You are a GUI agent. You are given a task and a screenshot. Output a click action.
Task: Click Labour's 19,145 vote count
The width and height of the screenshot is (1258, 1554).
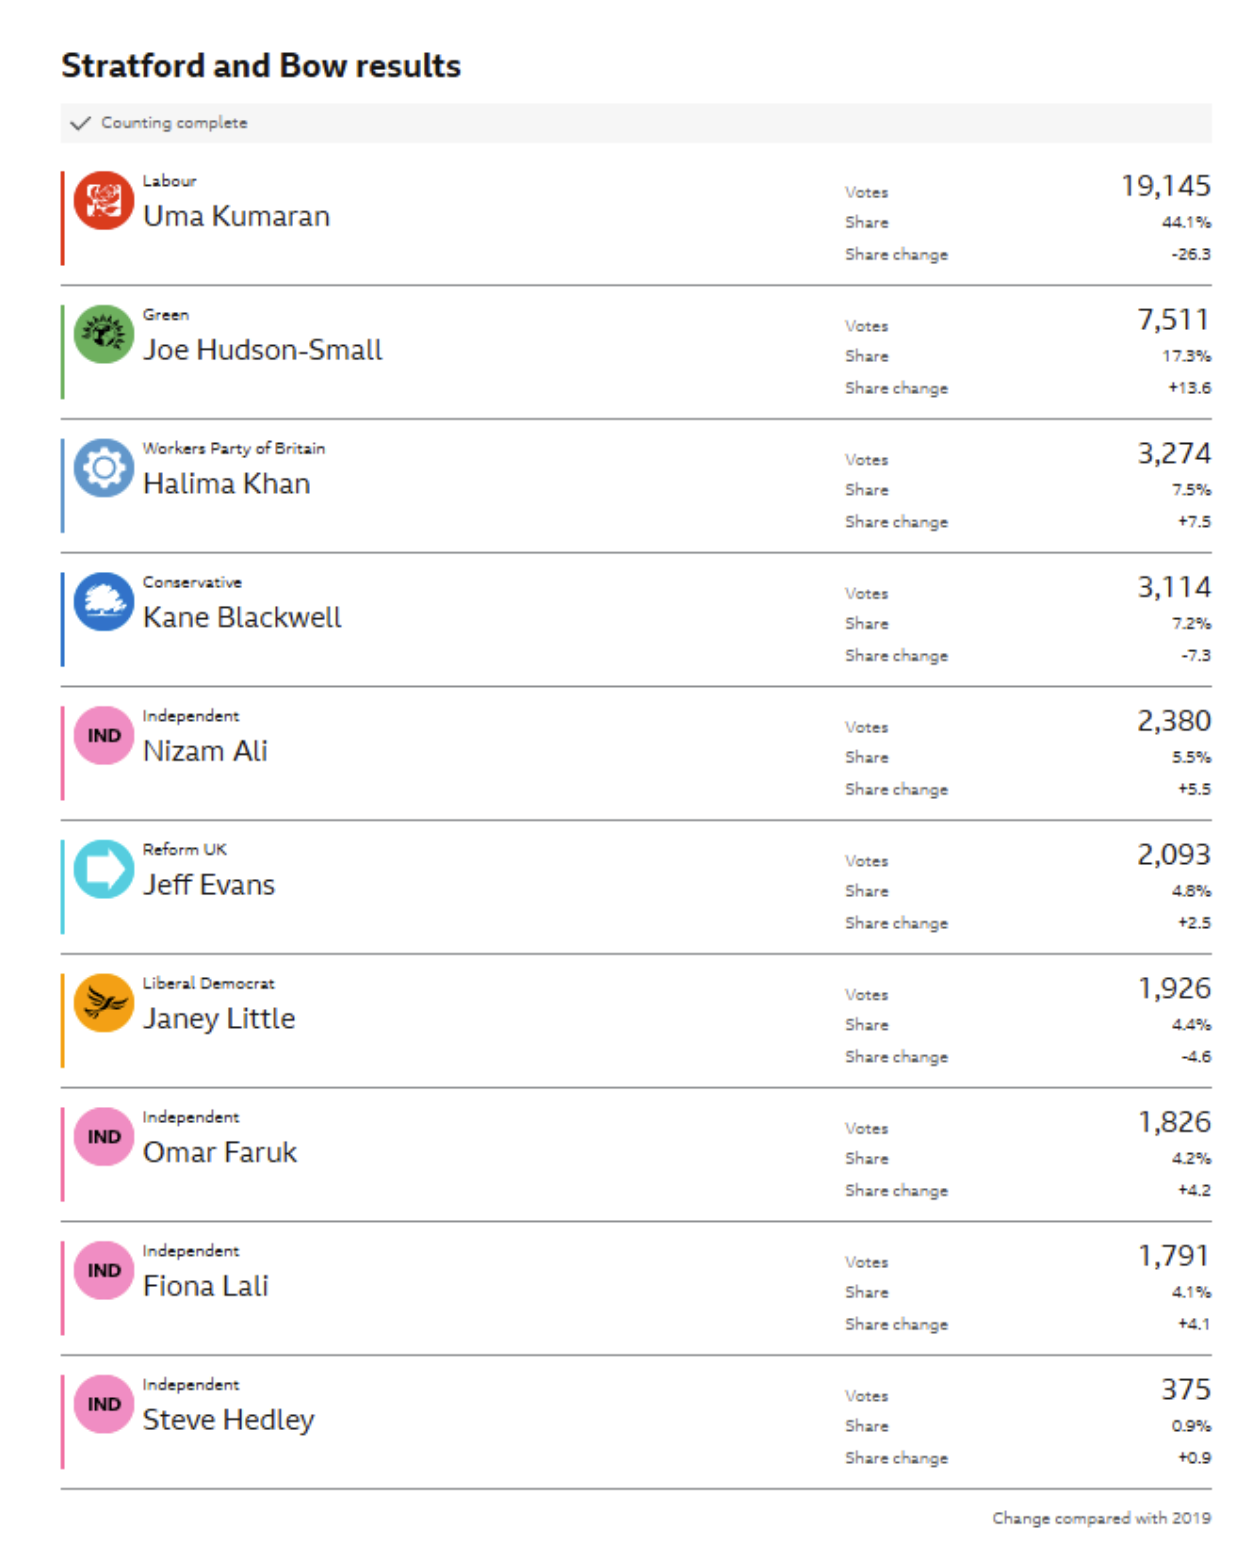1165,186
